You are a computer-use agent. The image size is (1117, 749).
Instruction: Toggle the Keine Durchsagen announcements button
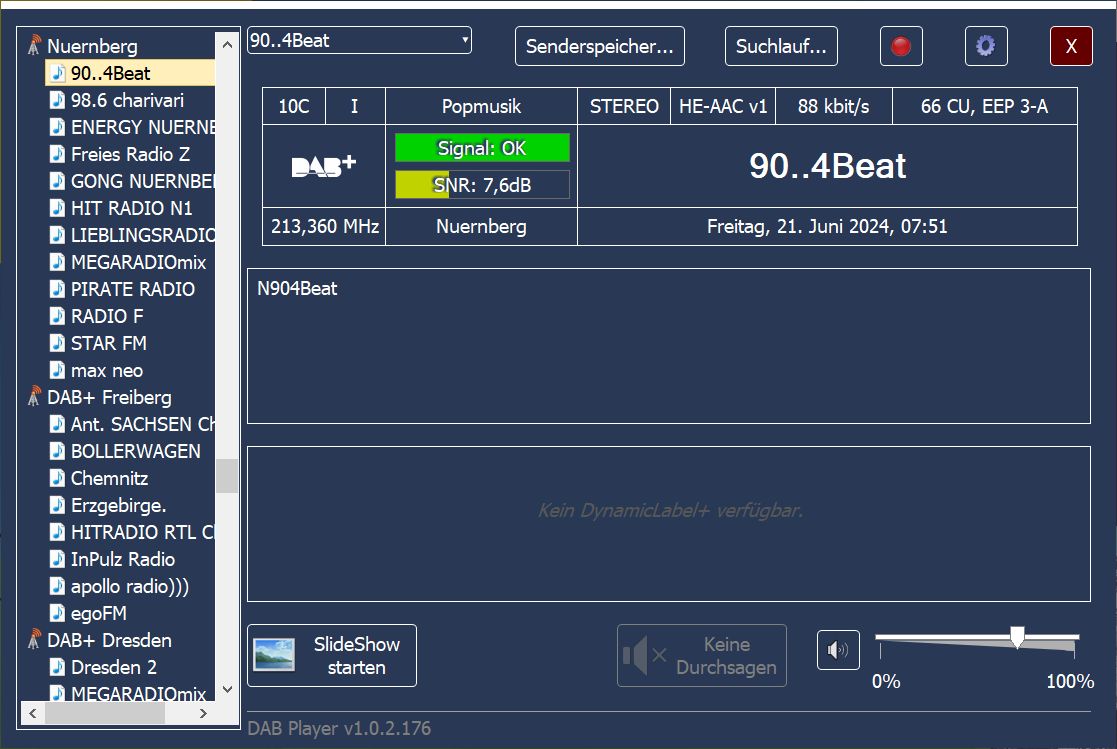click(x=702, y=656)
